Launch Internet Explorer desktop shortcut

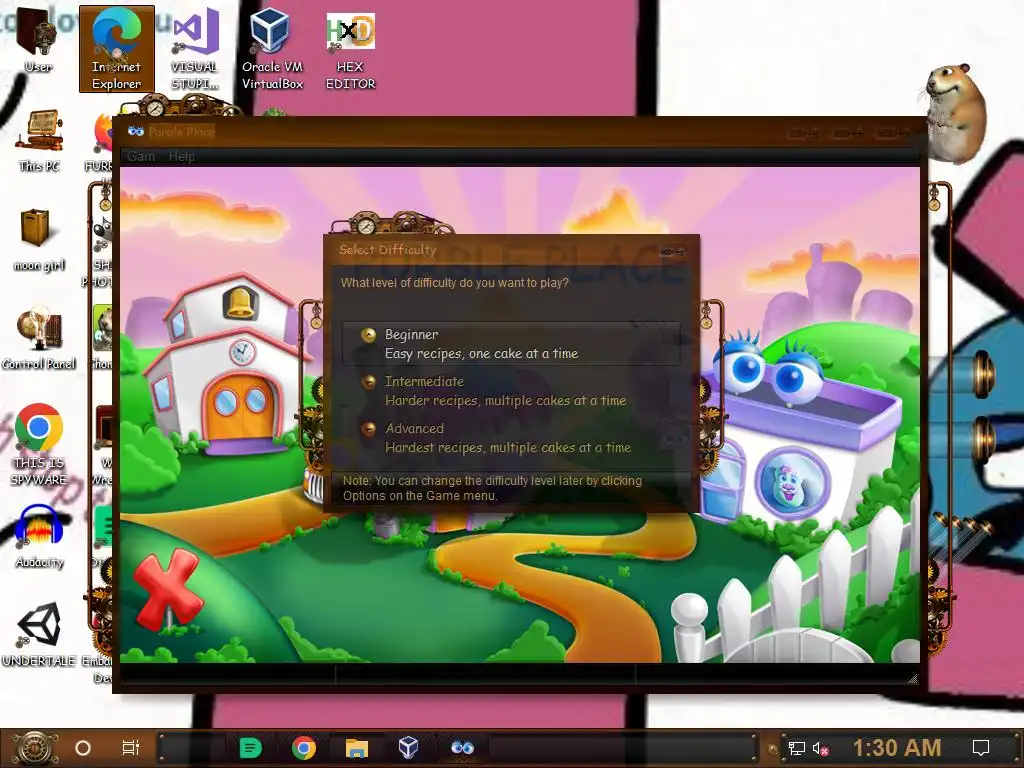[x=116, y=49]
